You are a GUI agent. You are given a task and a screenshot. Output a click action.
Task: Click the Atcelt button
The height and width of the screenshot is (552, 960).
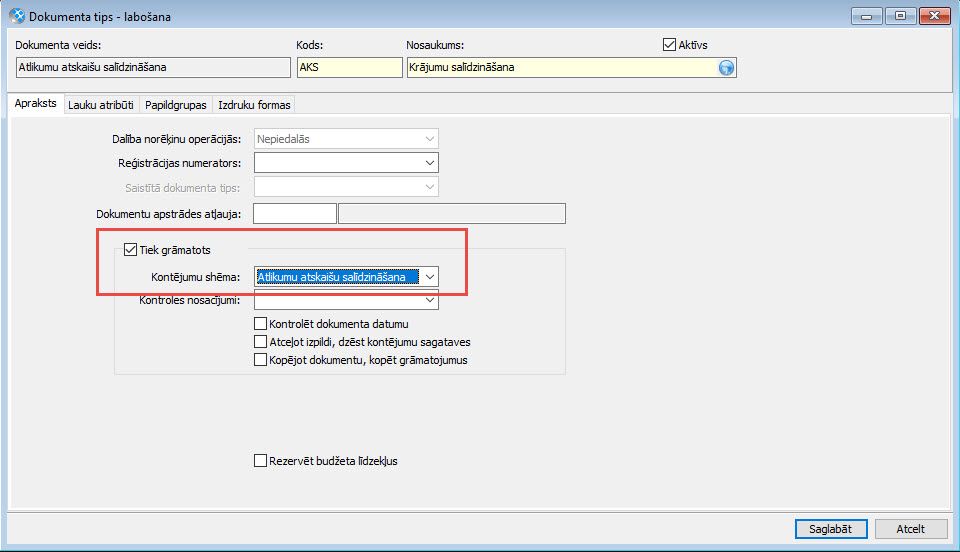click(x=911, y=529)
